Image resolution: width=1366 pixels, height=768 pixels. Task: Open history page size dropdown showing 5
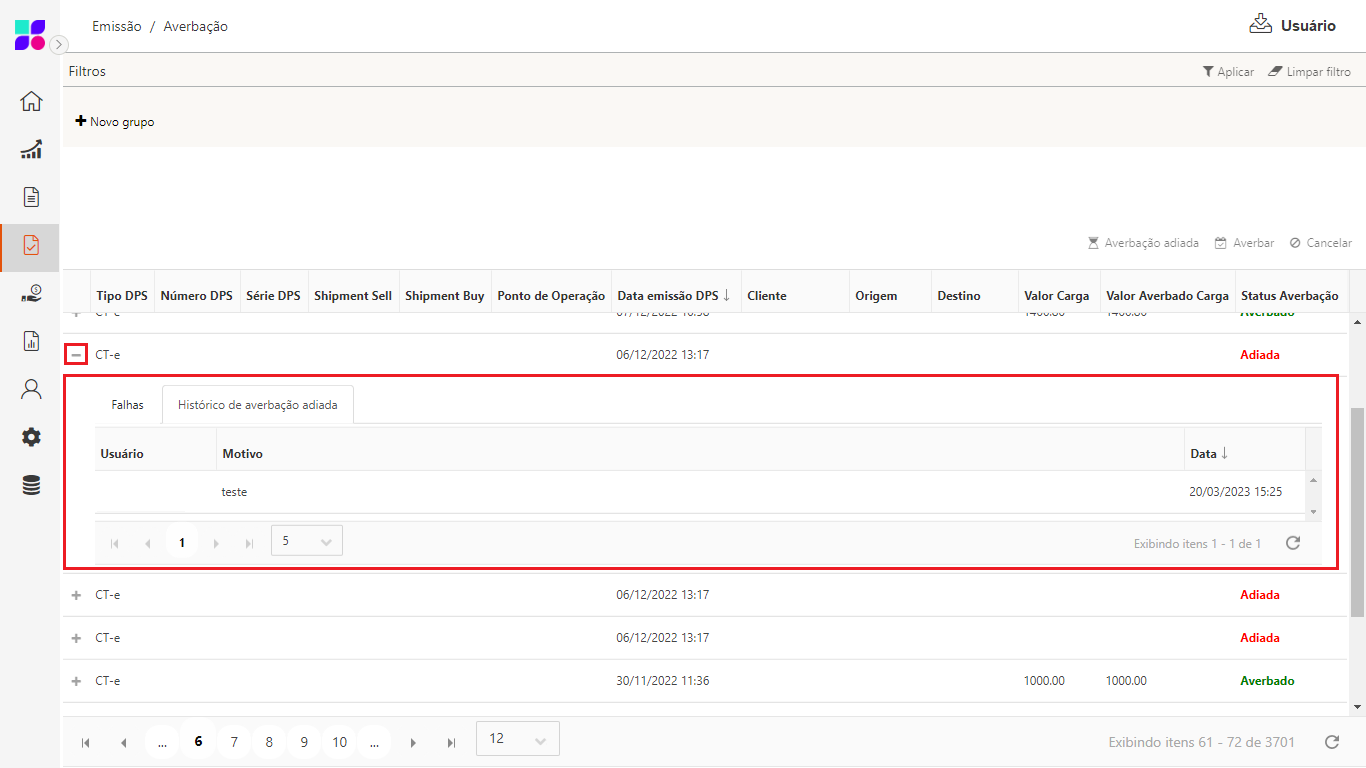click(306, 541)
